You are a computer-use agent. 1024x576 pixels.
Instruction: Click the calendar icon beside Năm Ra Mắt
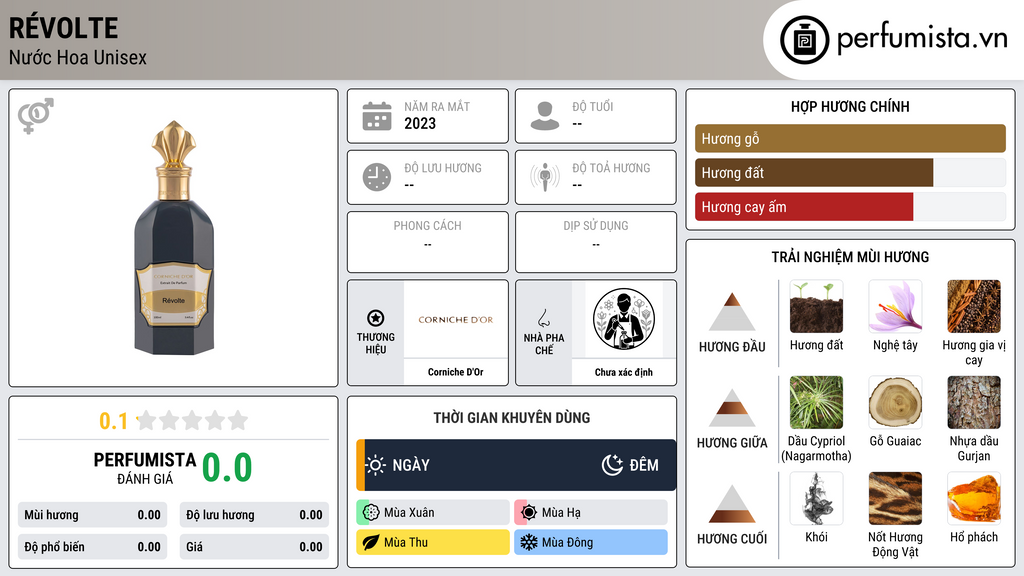coord(377,116)
